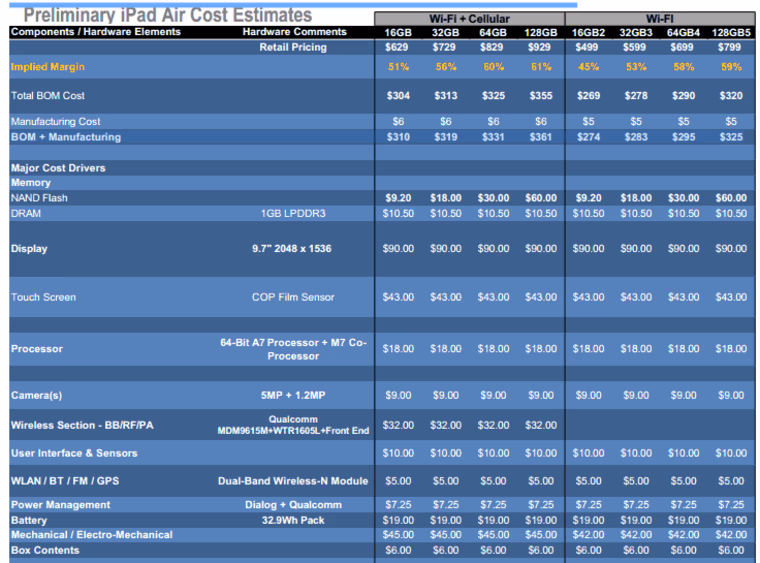The width and height of the screenshot is (760, 563).
Task: Click the $274 BOM + Manufacturing cell
Action: point(588,137)
